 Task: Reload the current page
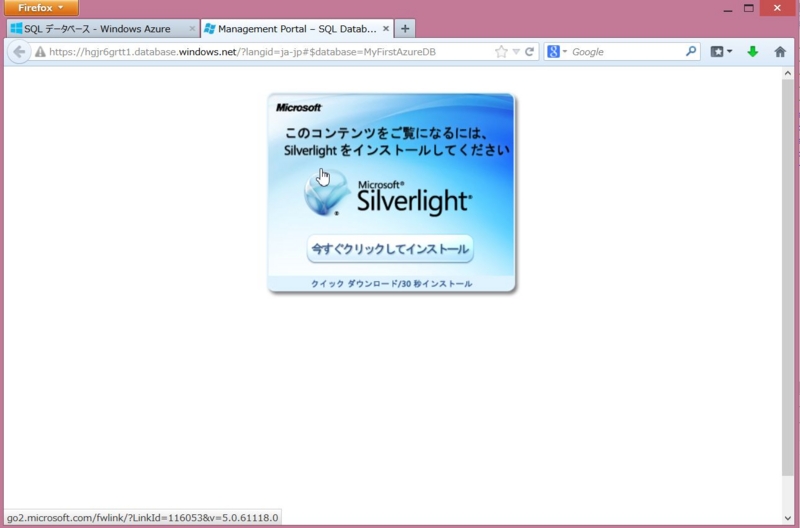[x=530, y=52]
